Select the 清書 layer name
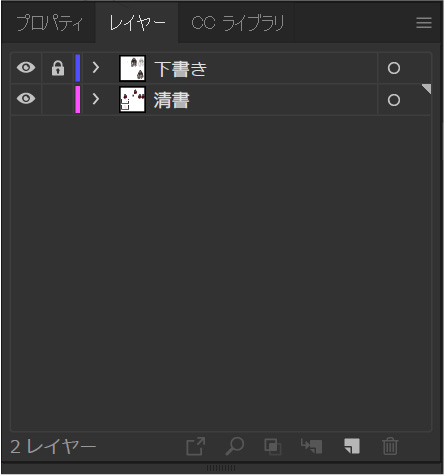 click(171, 100)
